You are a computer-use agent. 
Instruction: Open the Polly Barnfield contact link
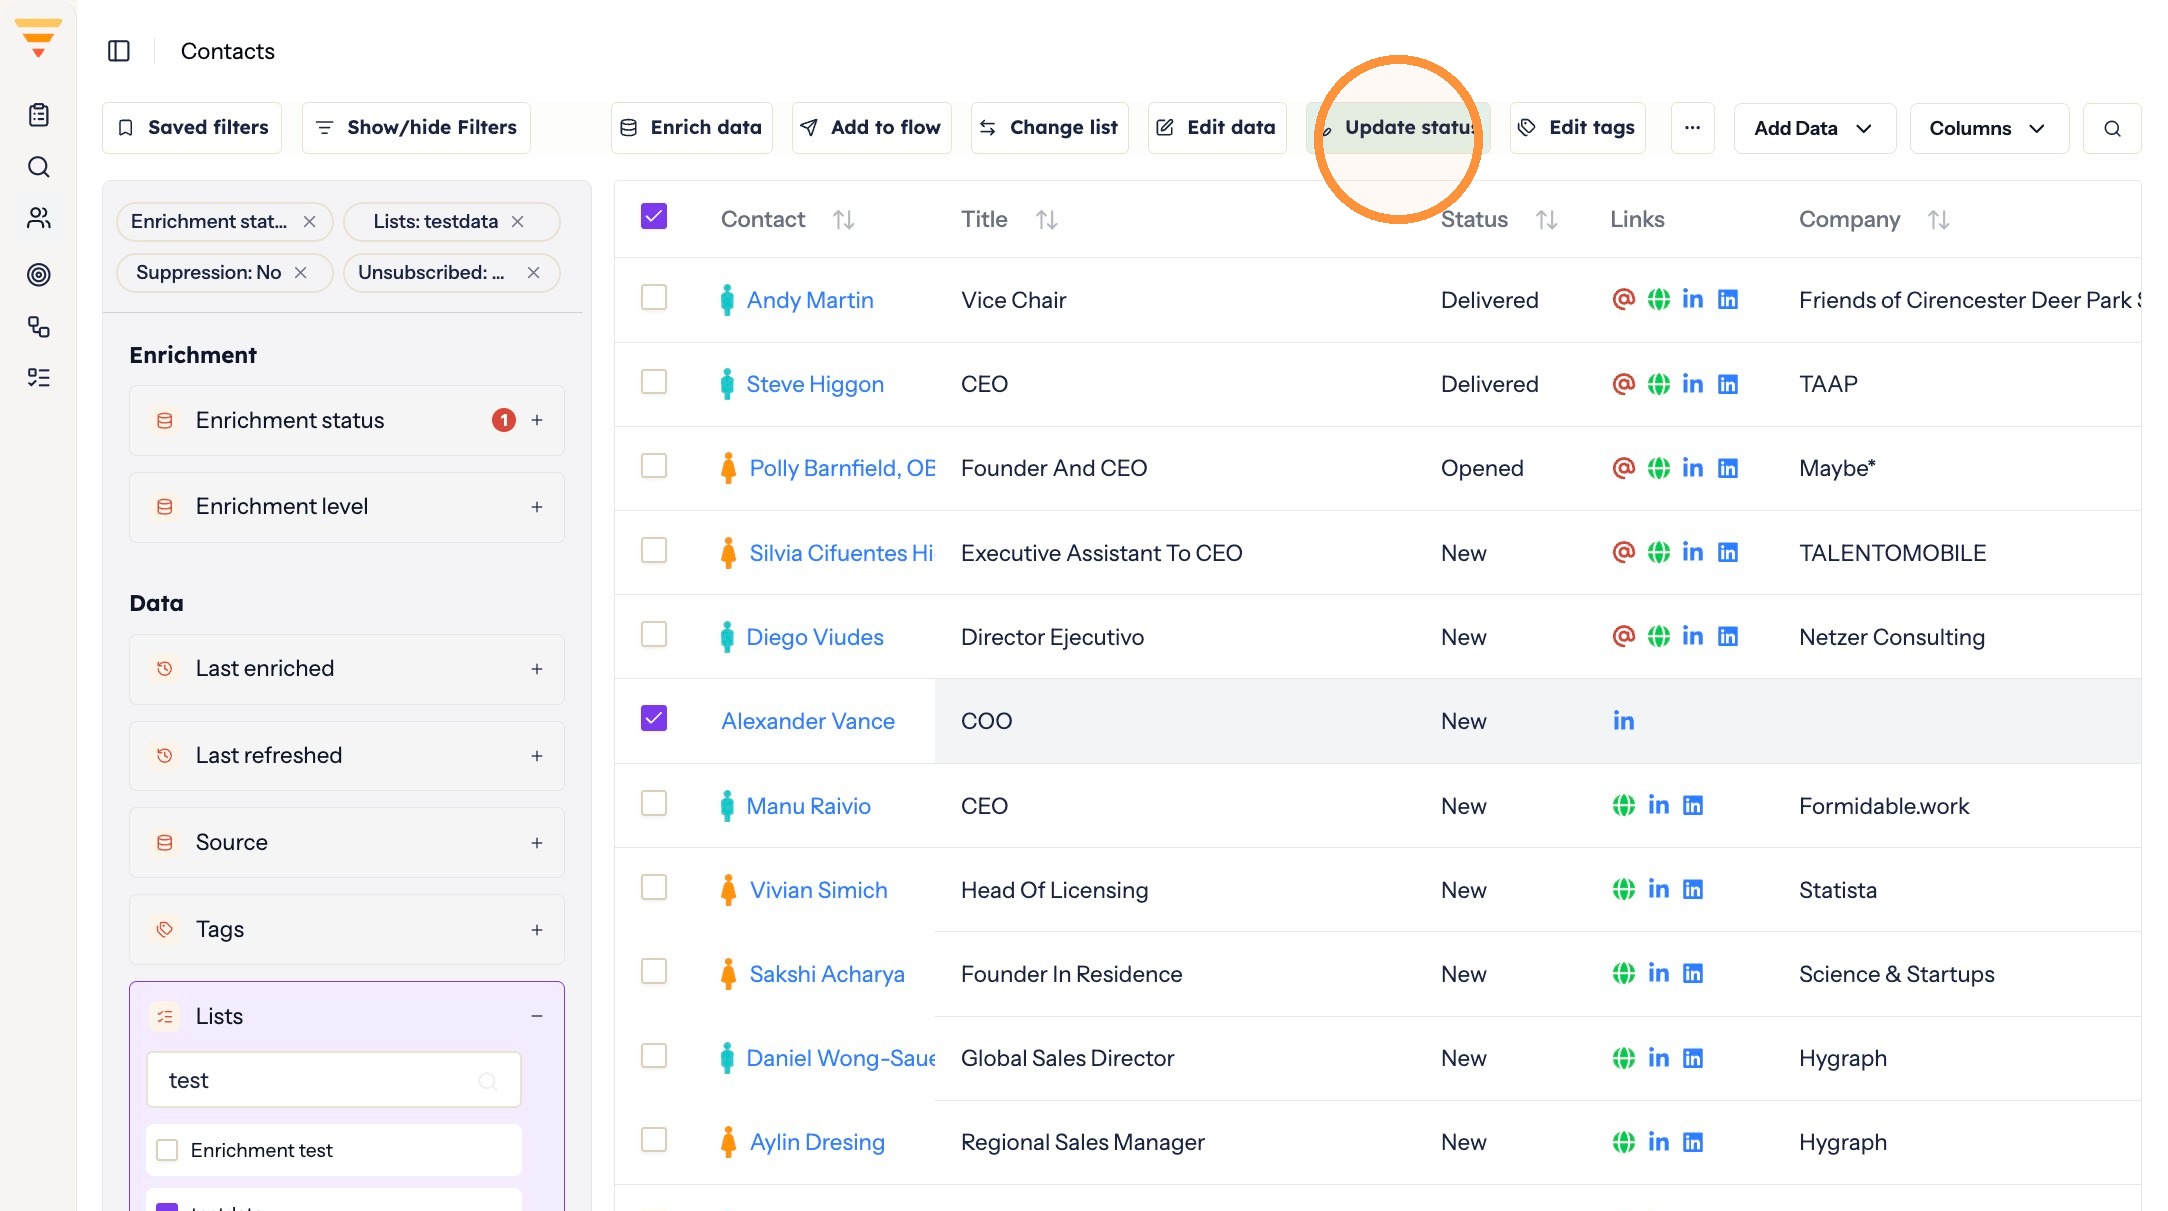point(842,468)
